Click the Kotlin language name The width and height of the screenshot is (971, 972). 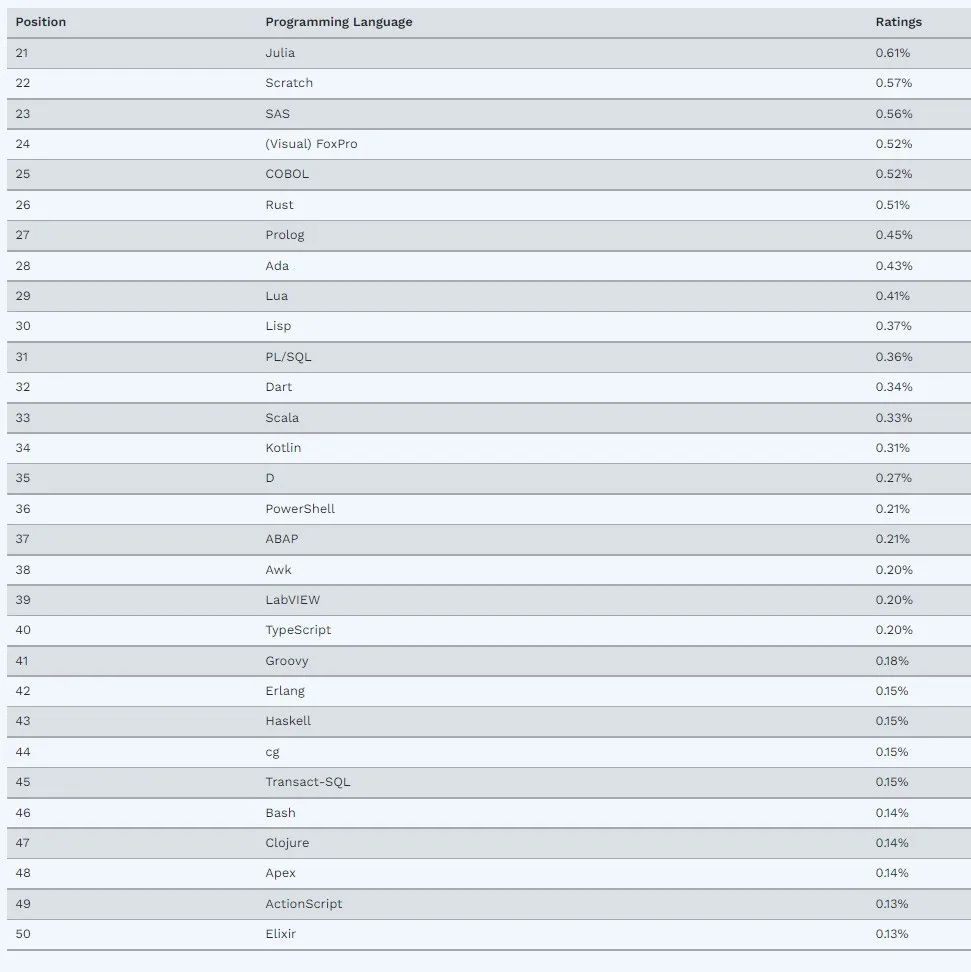click(283, 448)
